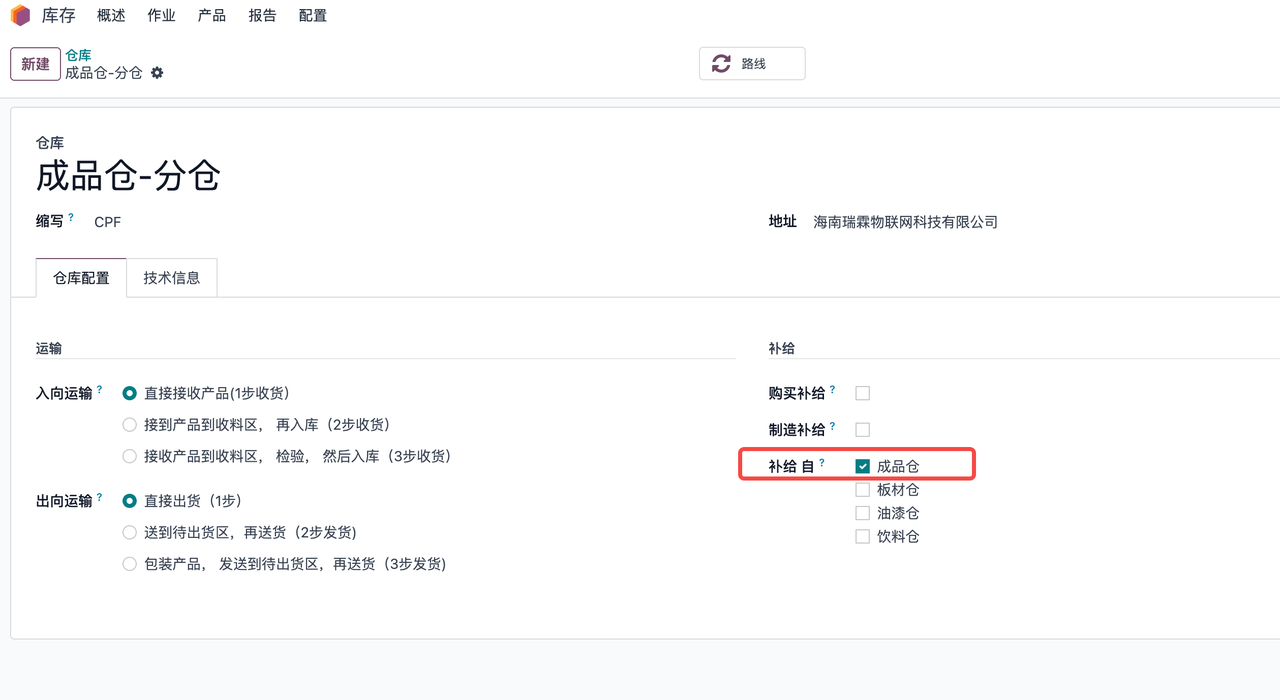Open the 路线 smart button
1280x700 pixels.
752,64
